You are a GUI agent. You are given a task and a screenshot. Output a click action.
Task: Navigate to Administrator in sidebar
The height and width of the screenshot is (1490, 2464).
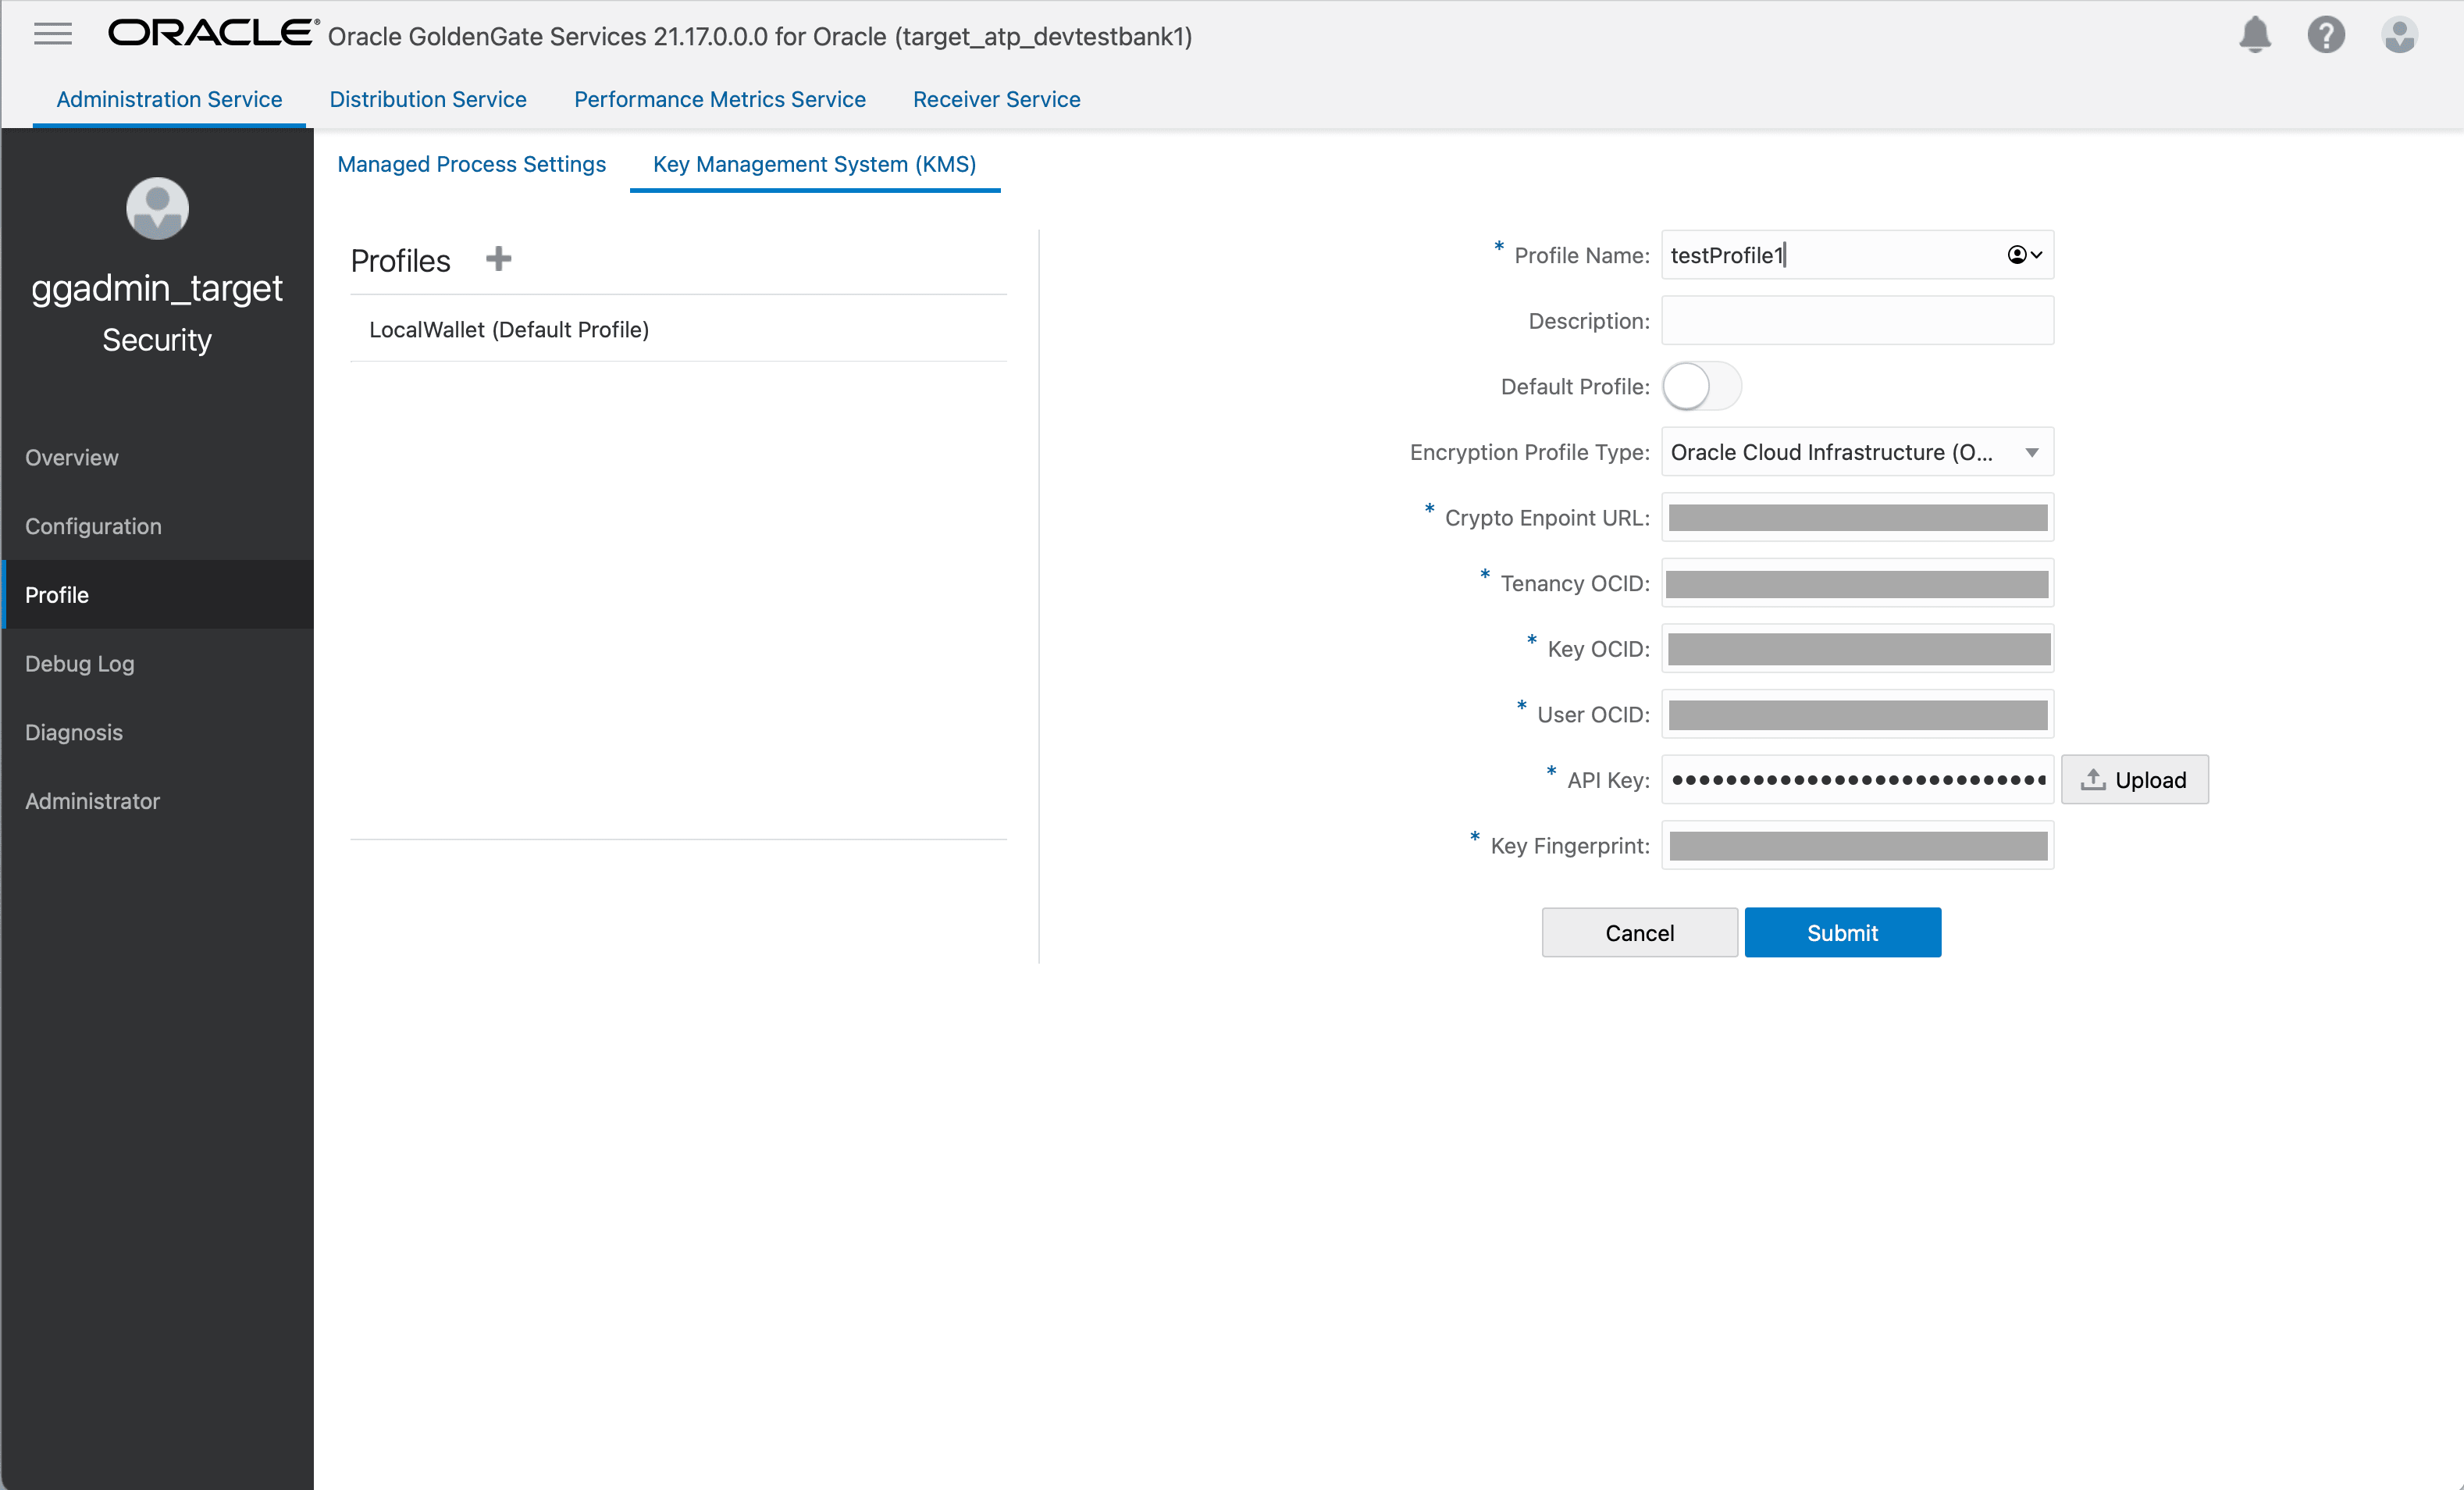pyautogui.click(x=92, y=801)
